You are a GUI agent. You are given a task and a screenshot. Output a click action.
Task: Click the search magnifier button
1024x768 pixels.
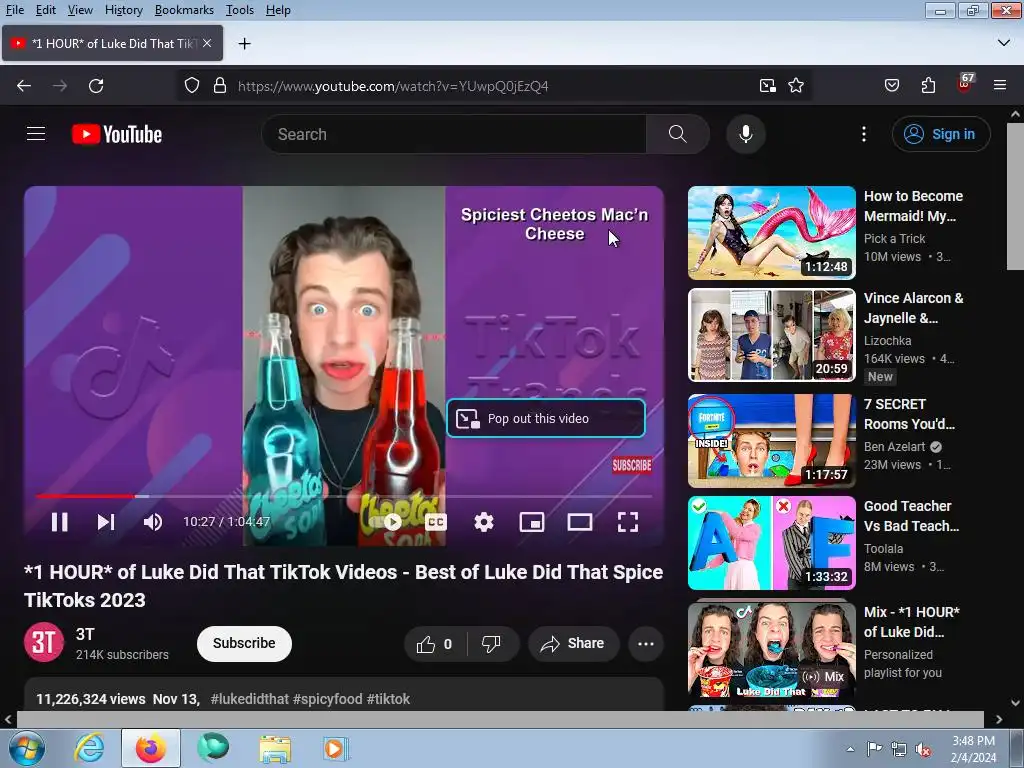tap(677, 134)
